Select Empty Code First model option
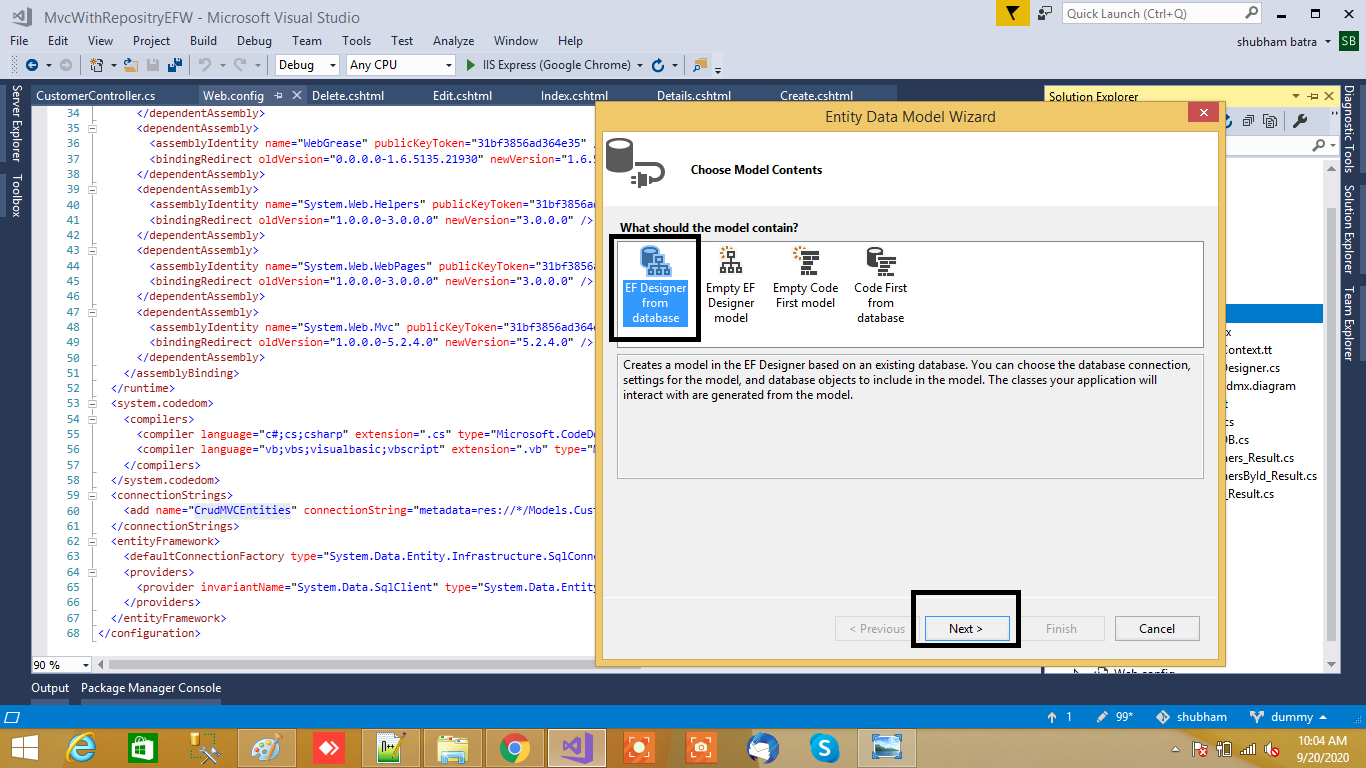 (x=805, y=279)
